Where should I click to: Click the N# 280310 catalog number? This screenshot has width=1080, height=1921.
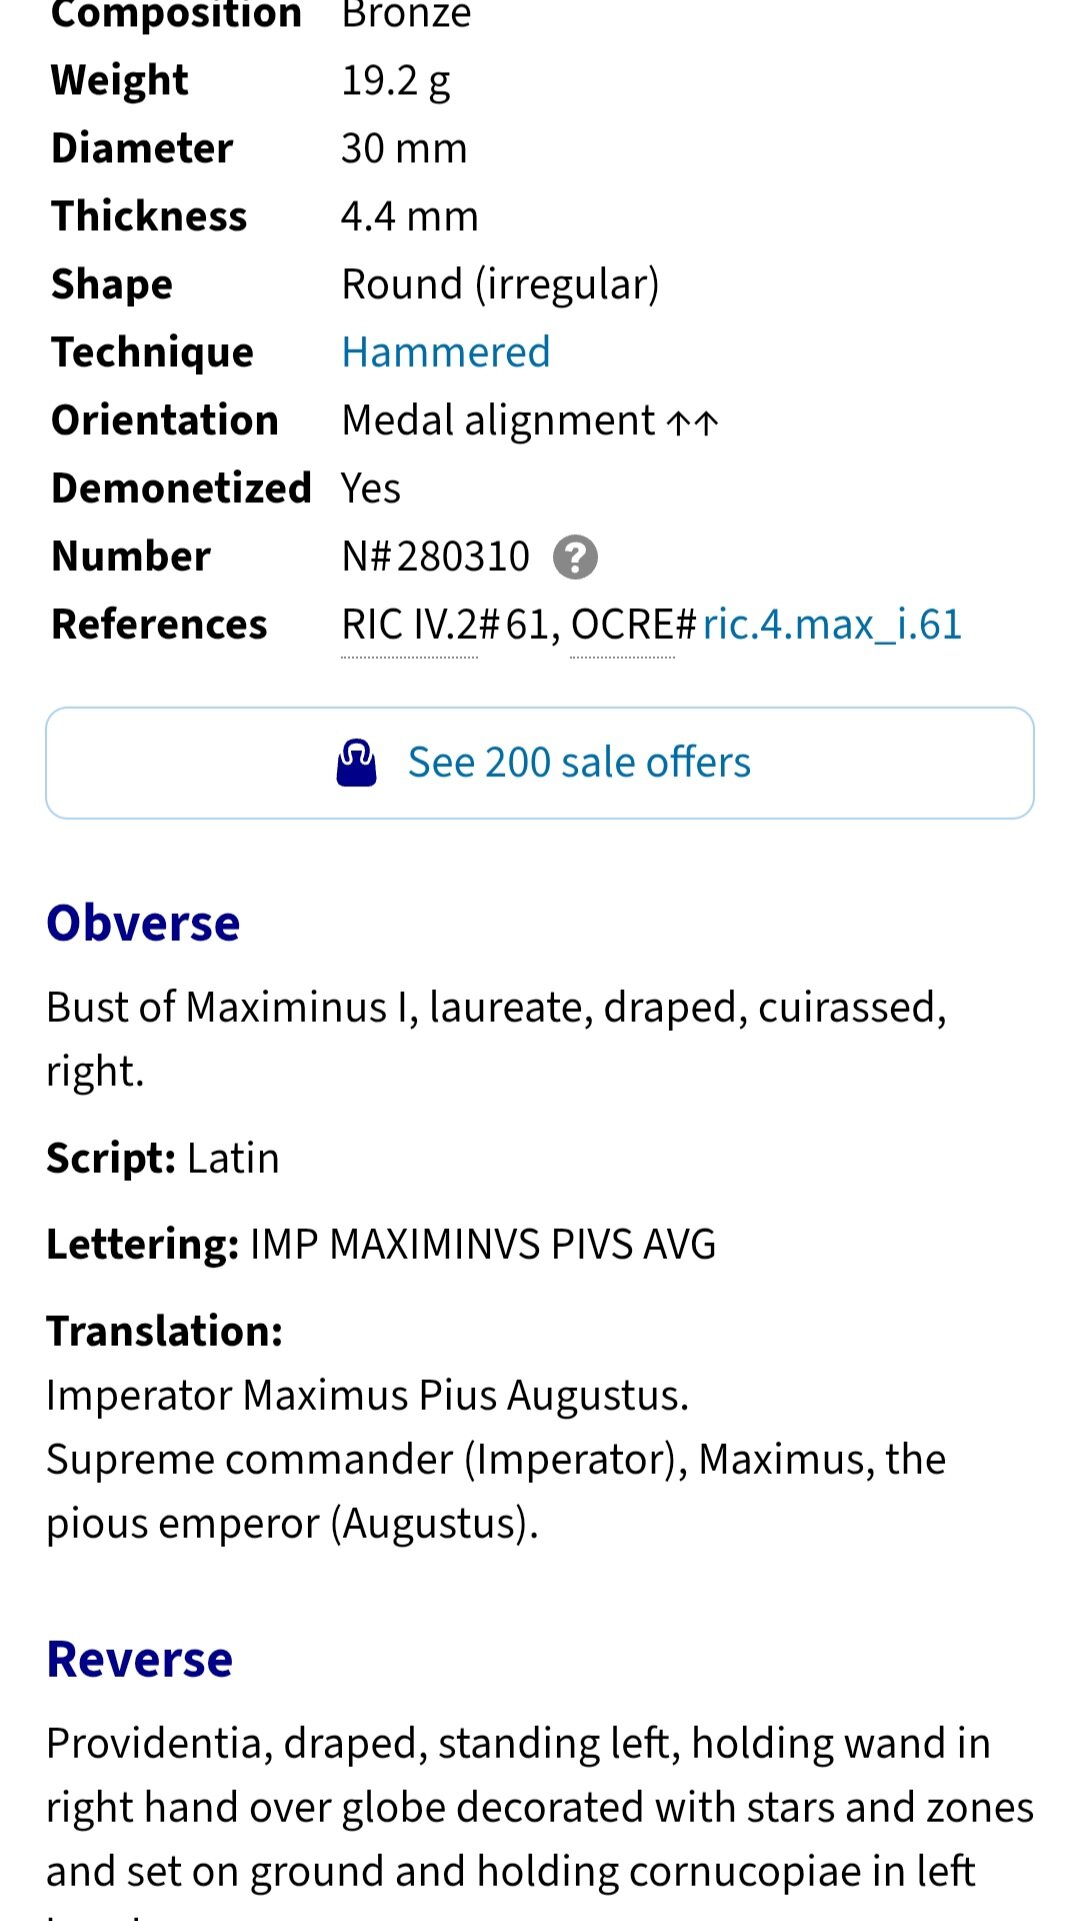[435, 556]
